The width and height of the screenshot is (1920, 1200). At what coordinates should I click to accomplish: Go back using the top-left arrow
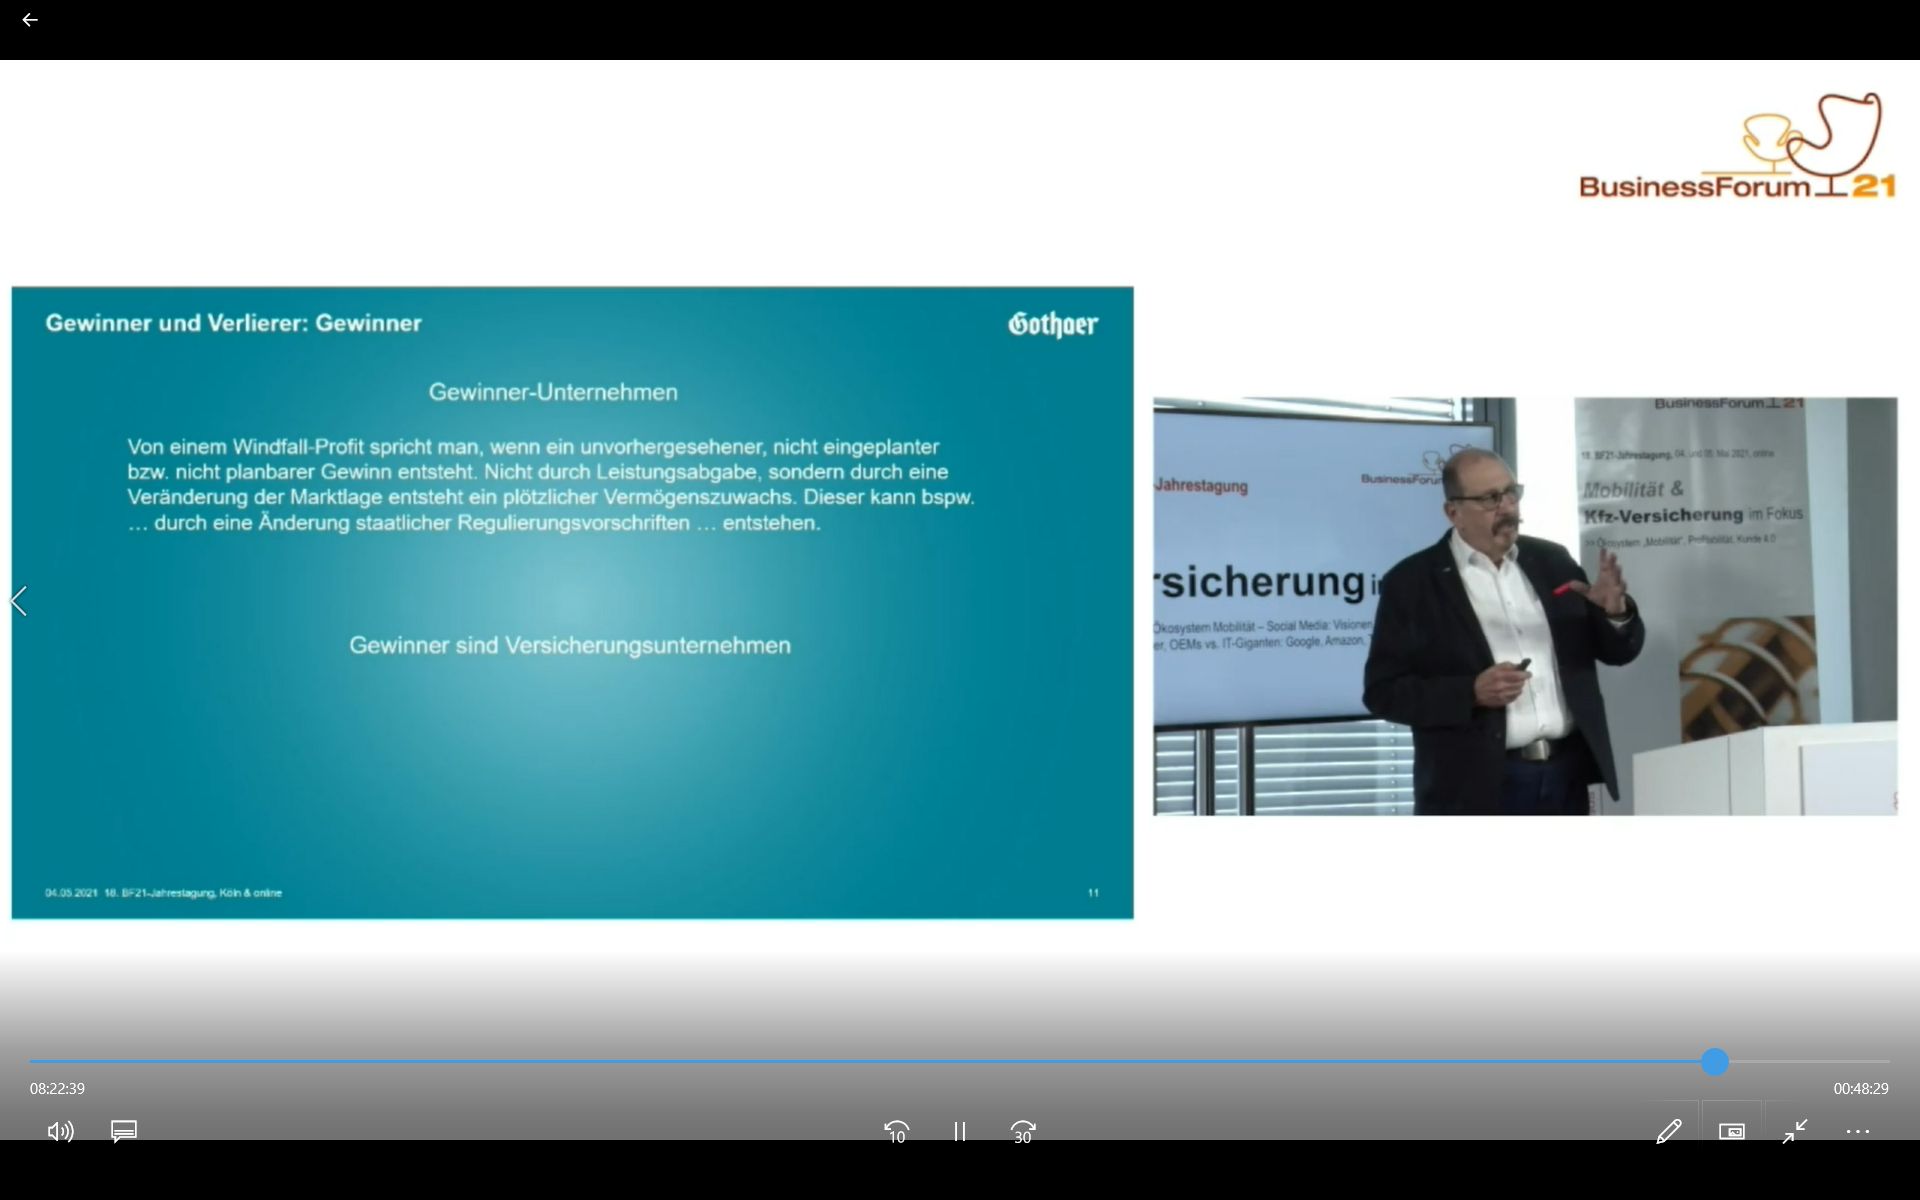click(x=30, y=20)
